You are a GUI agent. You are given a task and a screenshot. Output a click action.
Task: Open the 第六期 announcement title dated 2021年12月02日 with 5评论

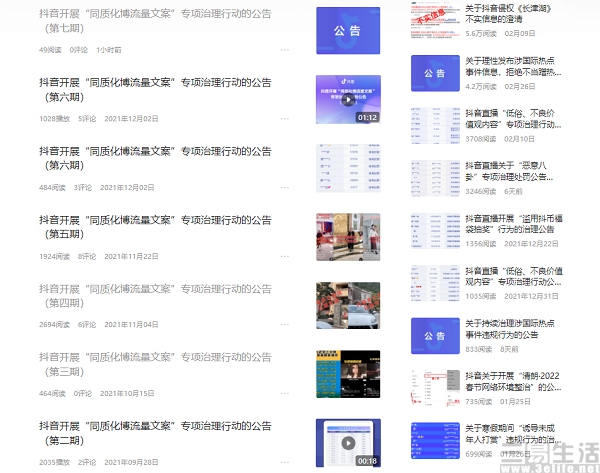point(155,90)
